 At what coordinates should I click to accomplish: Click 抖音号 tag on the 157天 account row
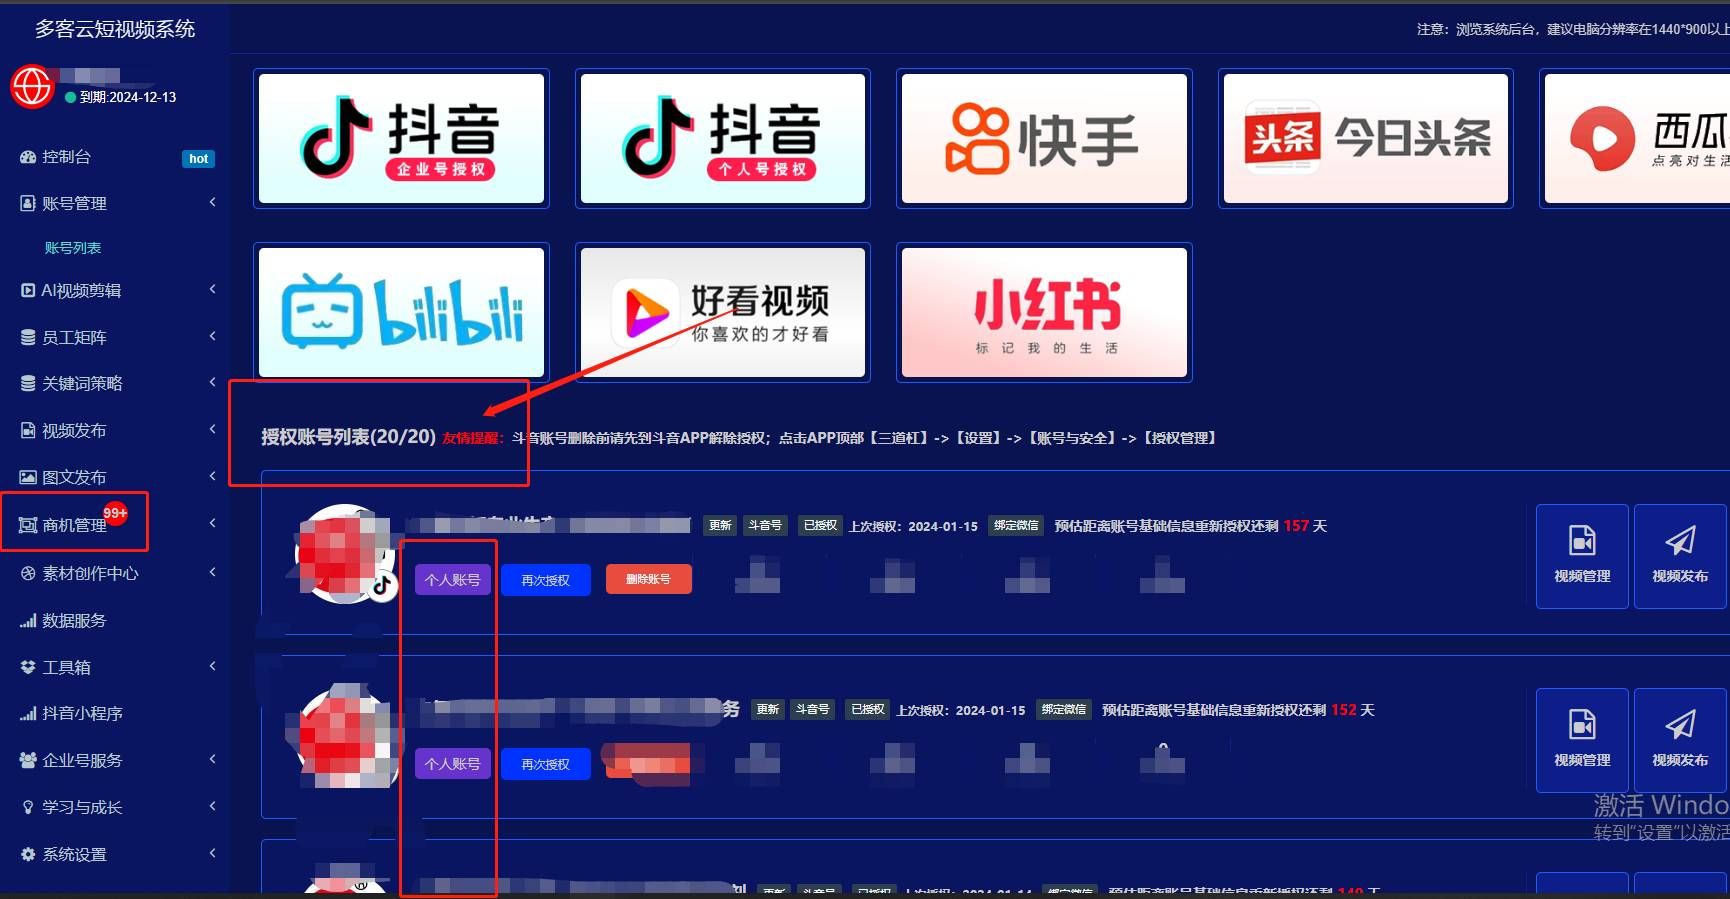(765, 525)
